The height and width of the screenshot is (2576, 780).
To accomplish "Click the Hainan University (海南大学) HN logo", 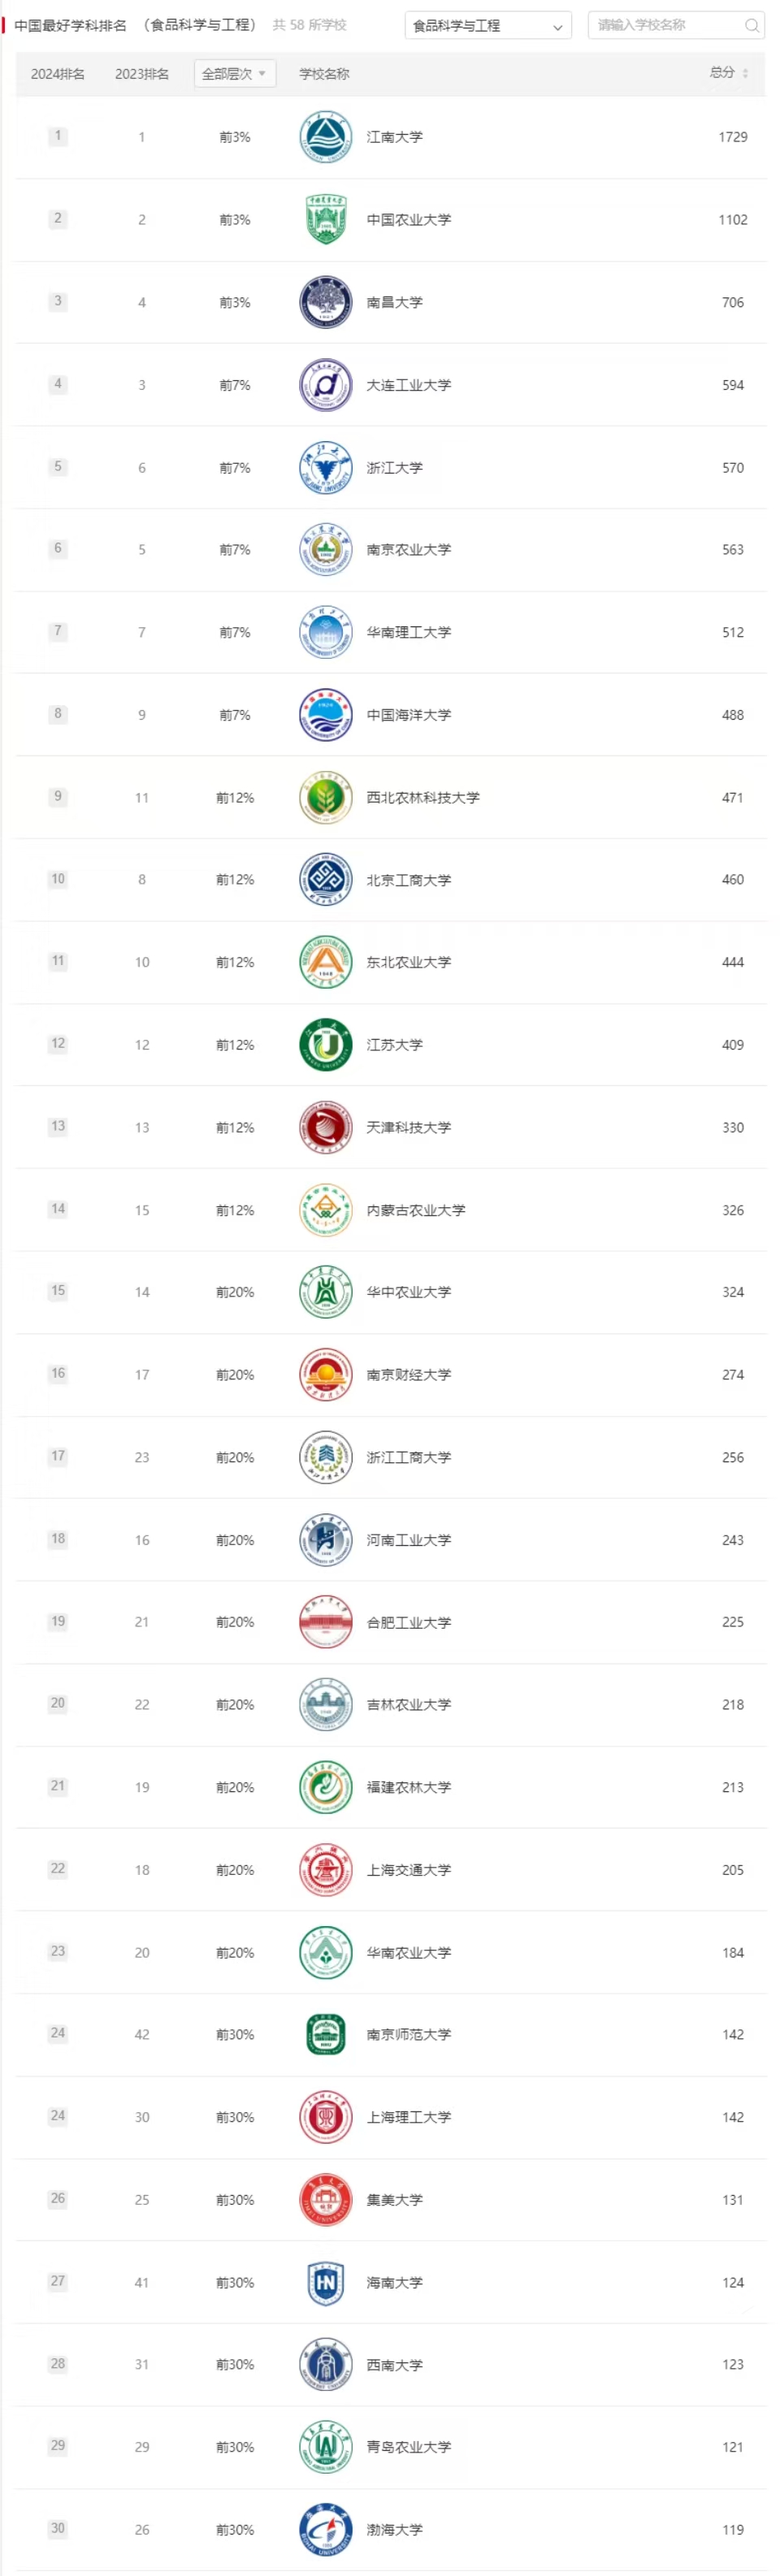I will point(325,2282).
